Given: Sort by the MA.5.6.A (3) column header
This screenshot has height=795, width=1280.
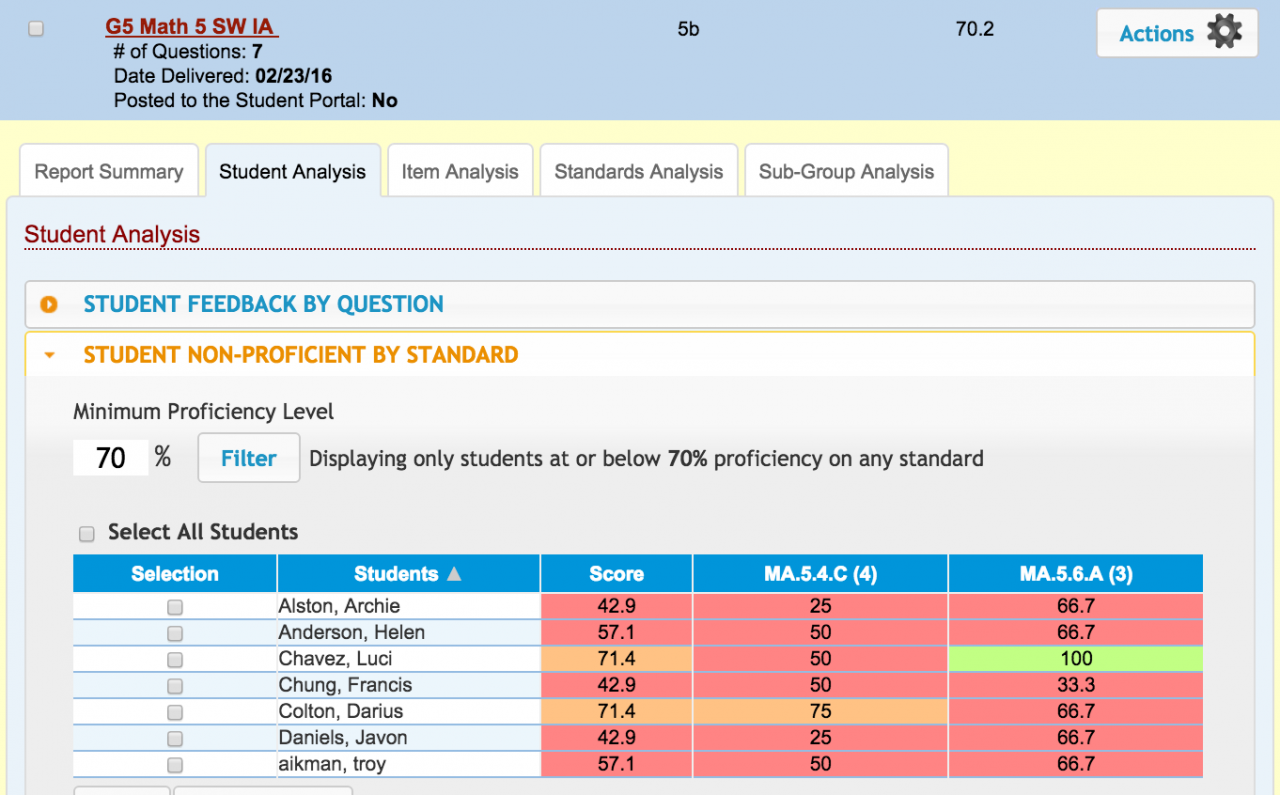Looking at the screenshot, I should 1076,574.
